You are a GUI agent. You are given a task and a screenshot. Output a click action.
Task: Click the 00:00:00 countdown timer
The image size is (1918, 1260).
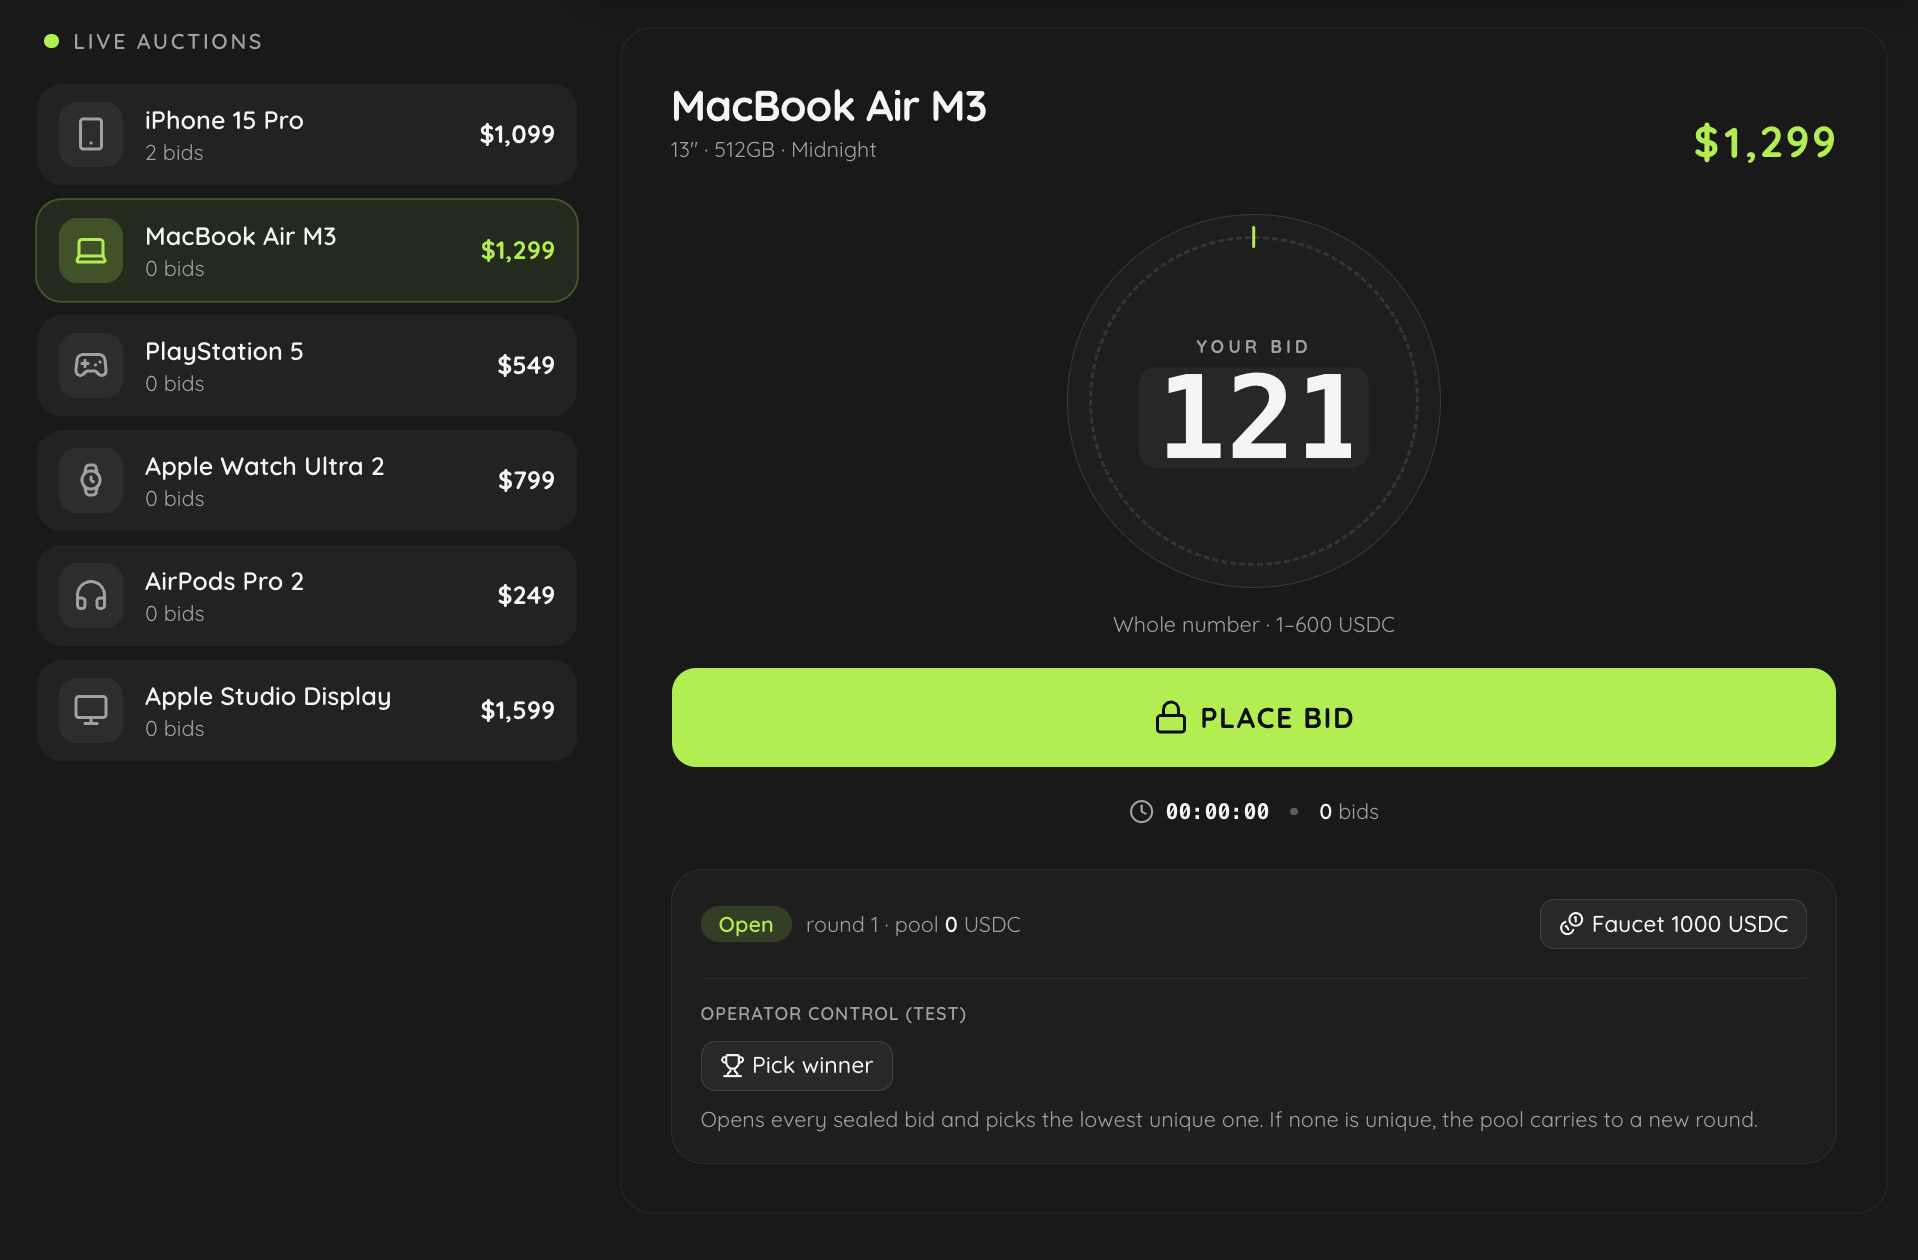click(1217, 811)
